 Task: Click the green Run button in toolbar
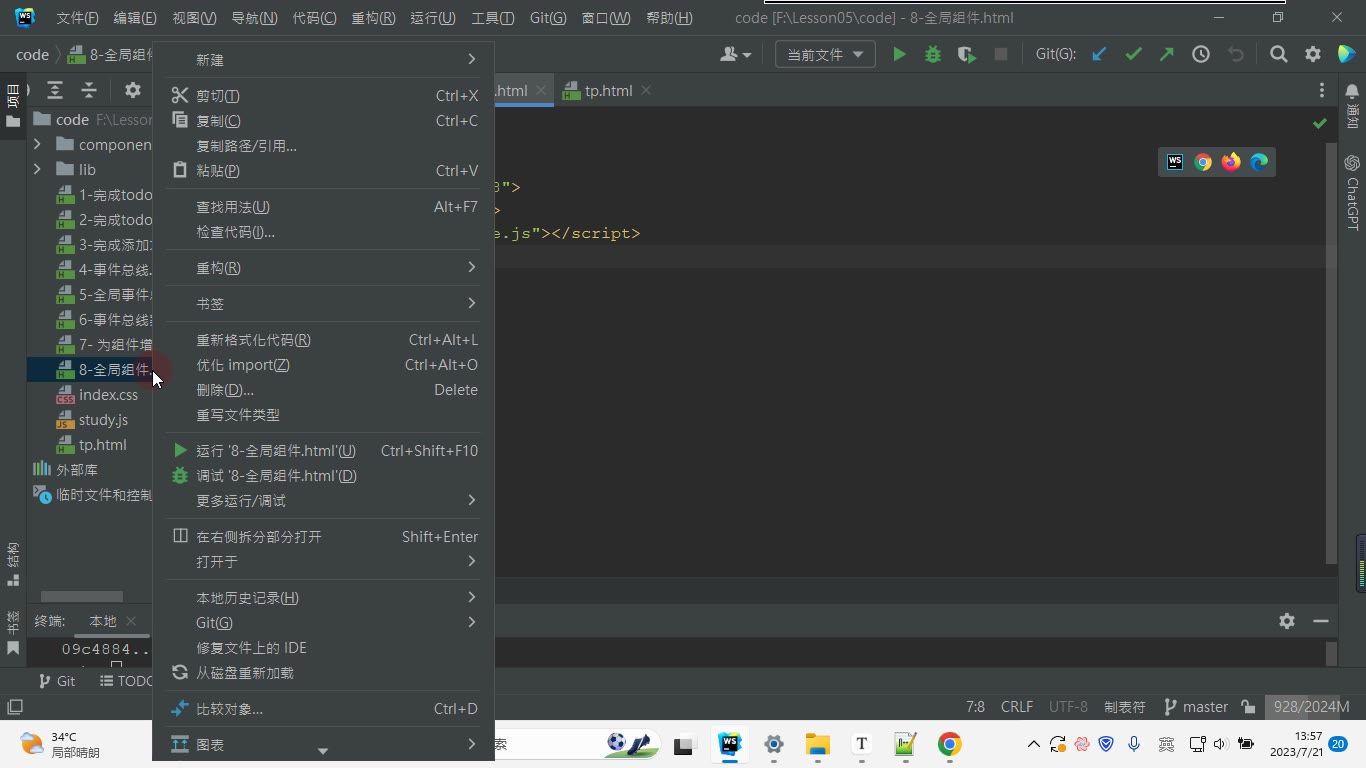coord(899,55)
